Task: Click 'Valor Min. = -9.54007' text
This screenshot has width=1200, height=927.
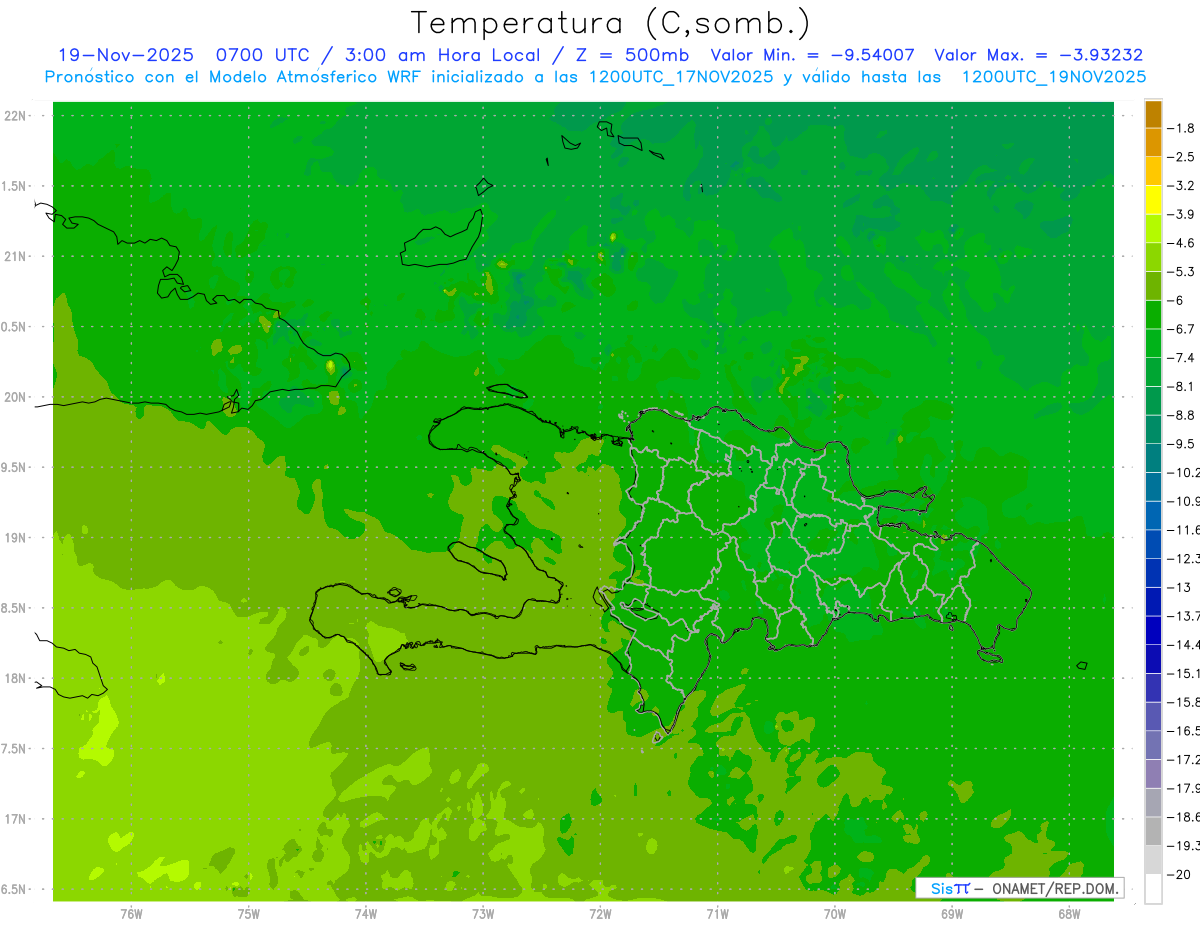Action: point(812,55)
